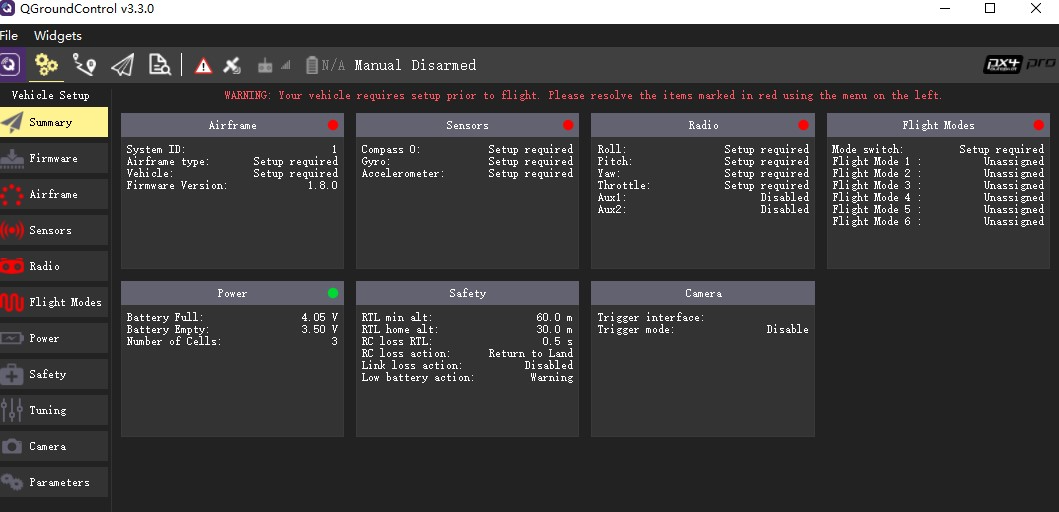Click the vehicle messages warning triangle
The image size is (1059, 512).
point(203,66)
